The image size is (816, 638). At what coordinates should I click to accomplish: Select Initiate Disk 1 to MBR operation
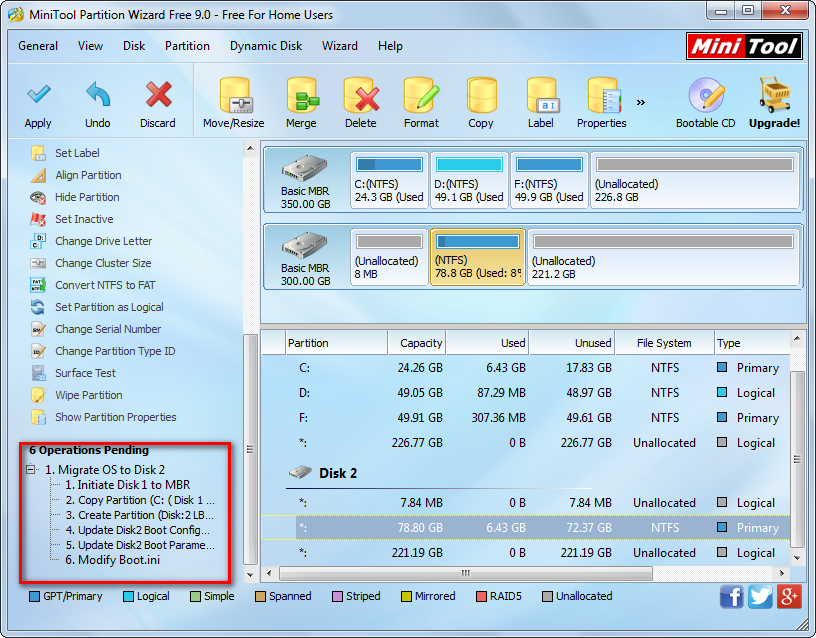128,484
